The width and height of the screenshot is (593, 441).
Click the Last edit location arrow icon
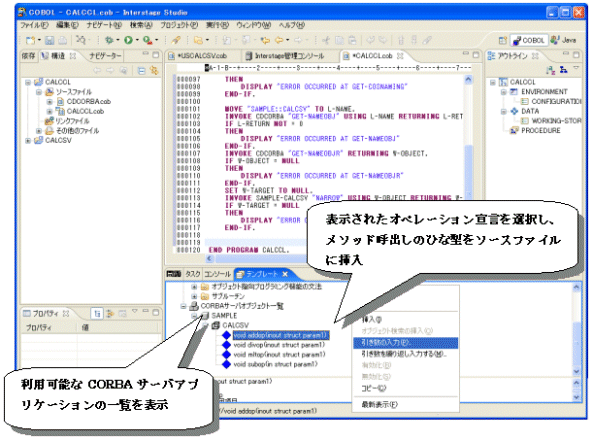[265, 40]
